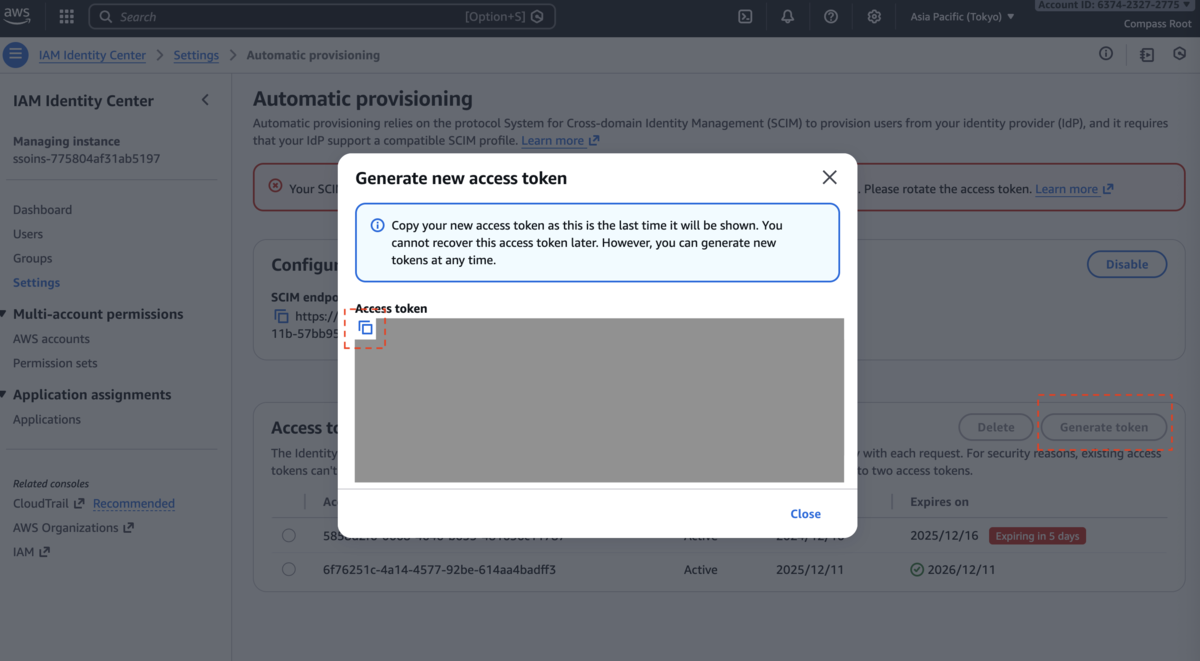
Task: Click Active status of token 6f76251c
Action: (x=700, y=570)
